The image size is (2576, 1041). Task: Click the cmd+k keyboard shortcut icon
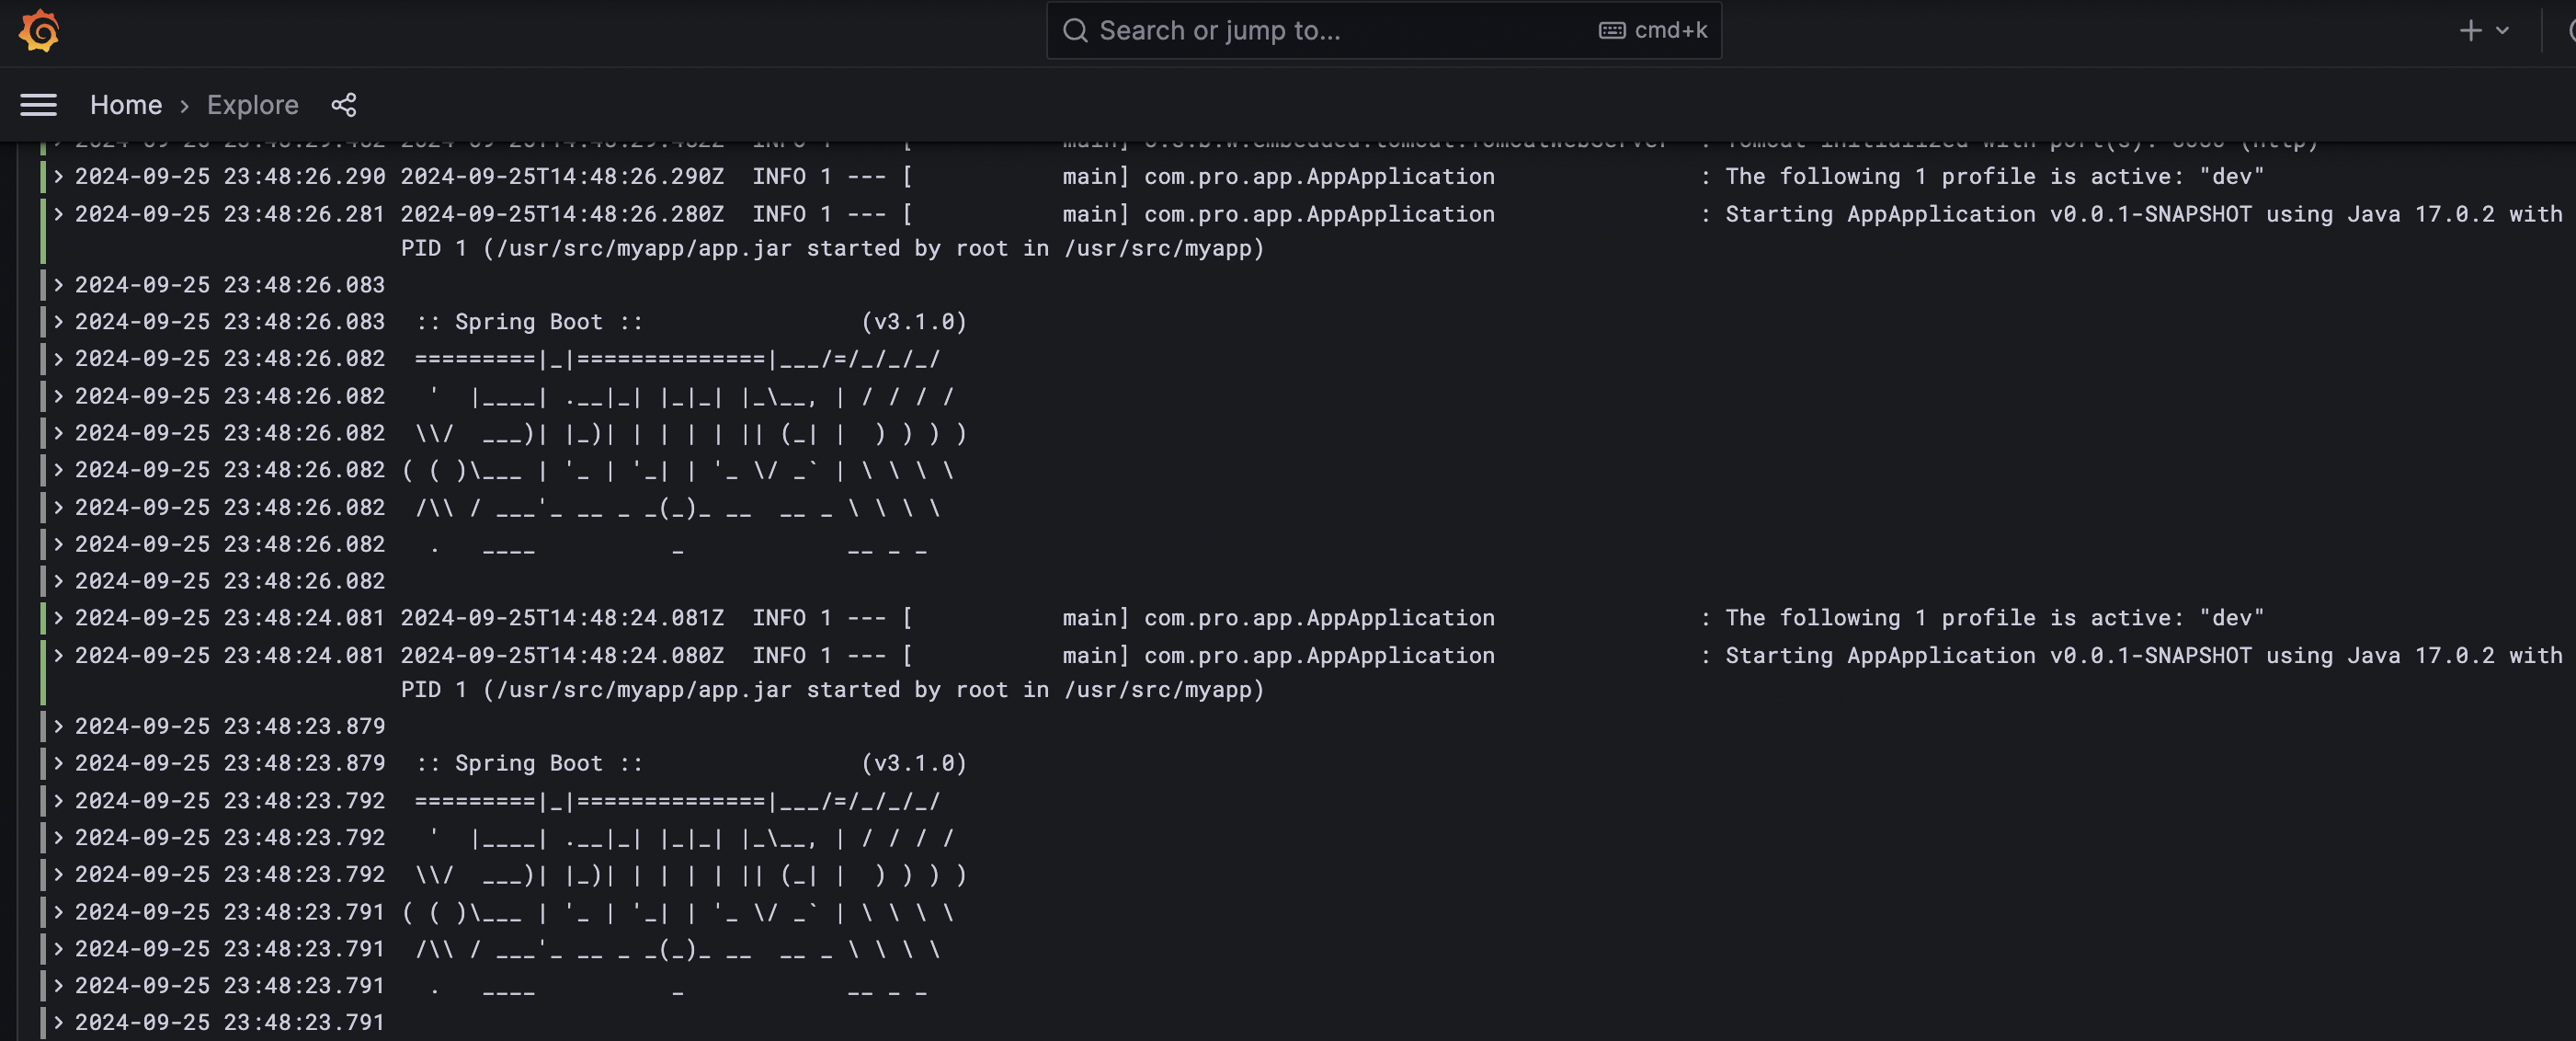click(1611, 31)
